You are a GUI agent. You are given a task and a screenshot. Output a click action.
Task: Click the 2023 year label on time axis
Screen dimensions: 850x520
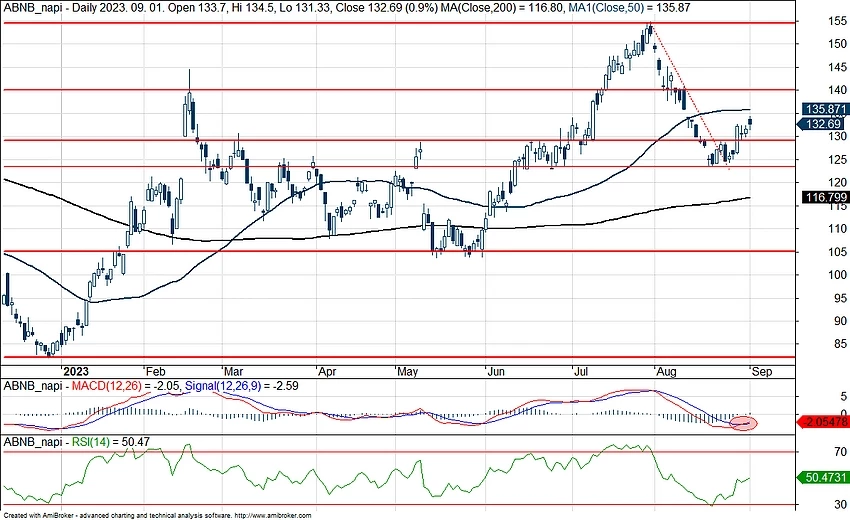tap(75, 372)
